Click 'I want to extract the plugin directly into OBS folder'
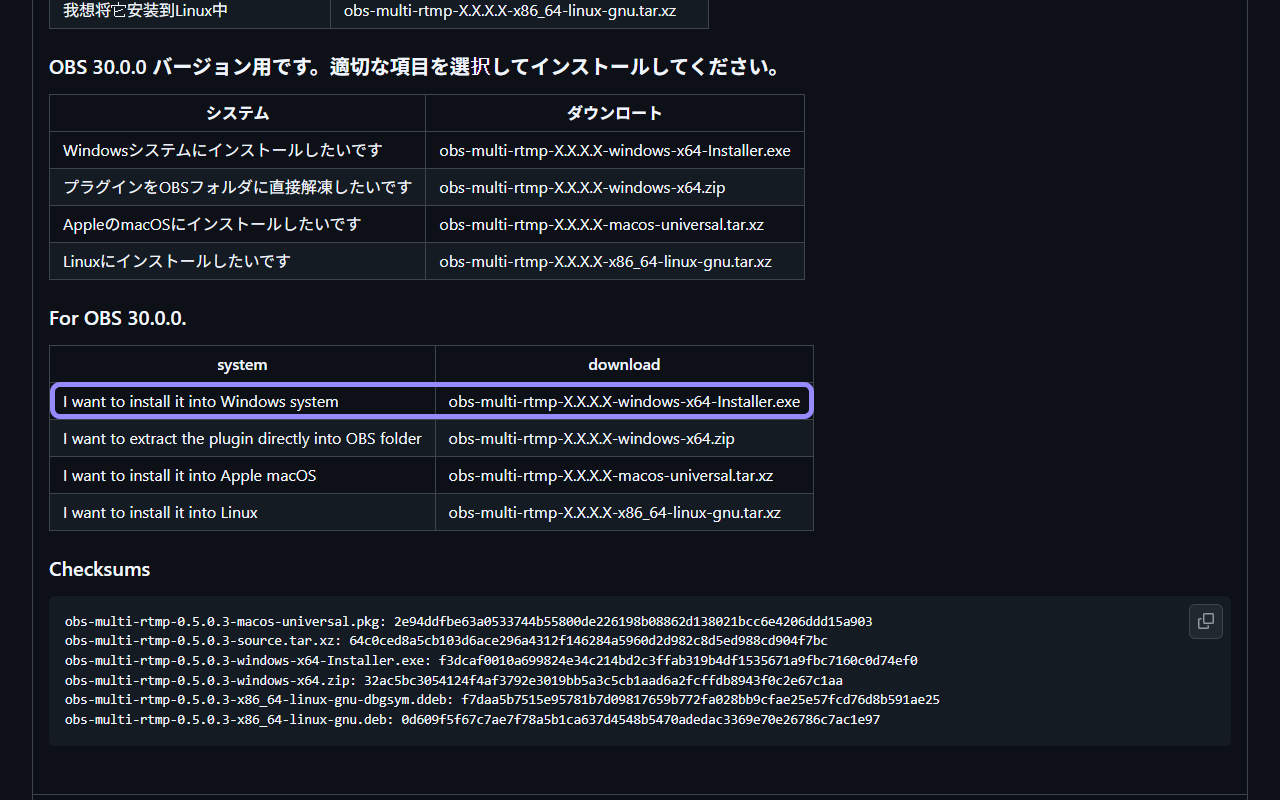Screen dimensions: 1280x800 (x=243, y=439)
